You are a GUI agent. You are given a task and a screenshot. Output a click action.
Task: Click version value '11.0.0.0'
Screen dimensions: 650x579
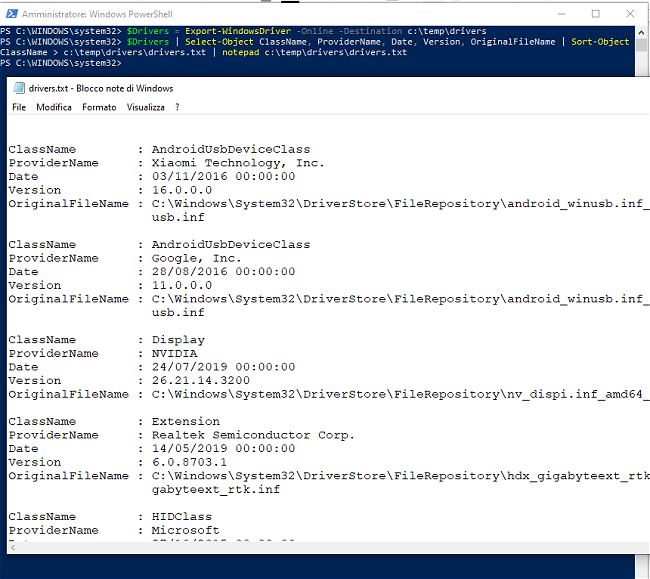point(182,286)
